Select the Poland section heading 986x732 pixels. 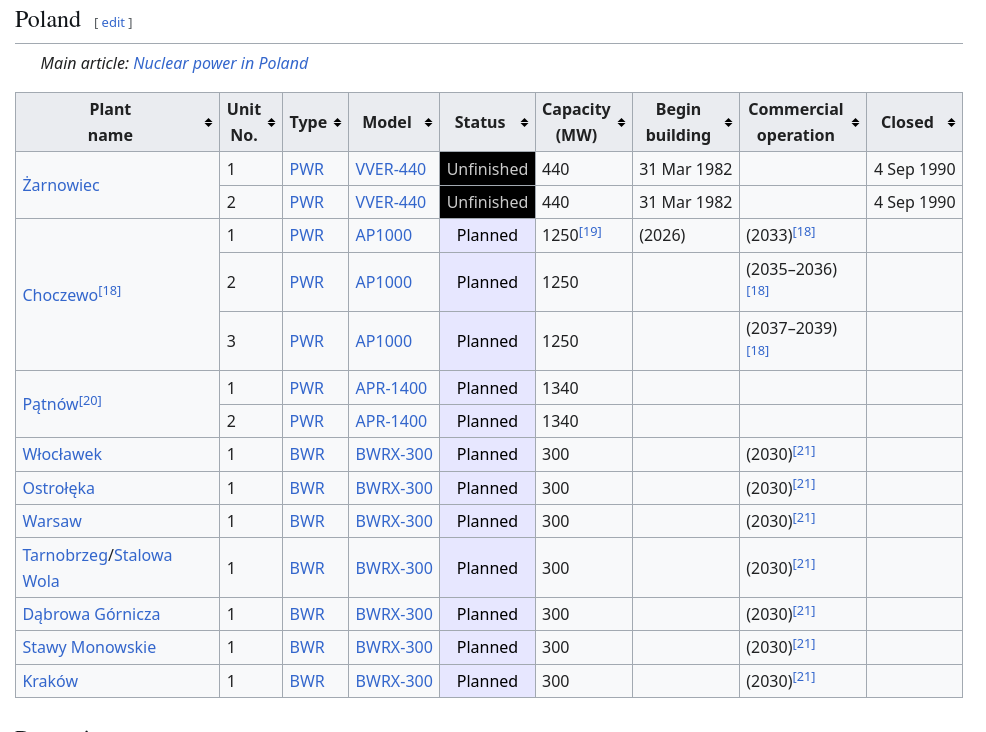(48, 19)
